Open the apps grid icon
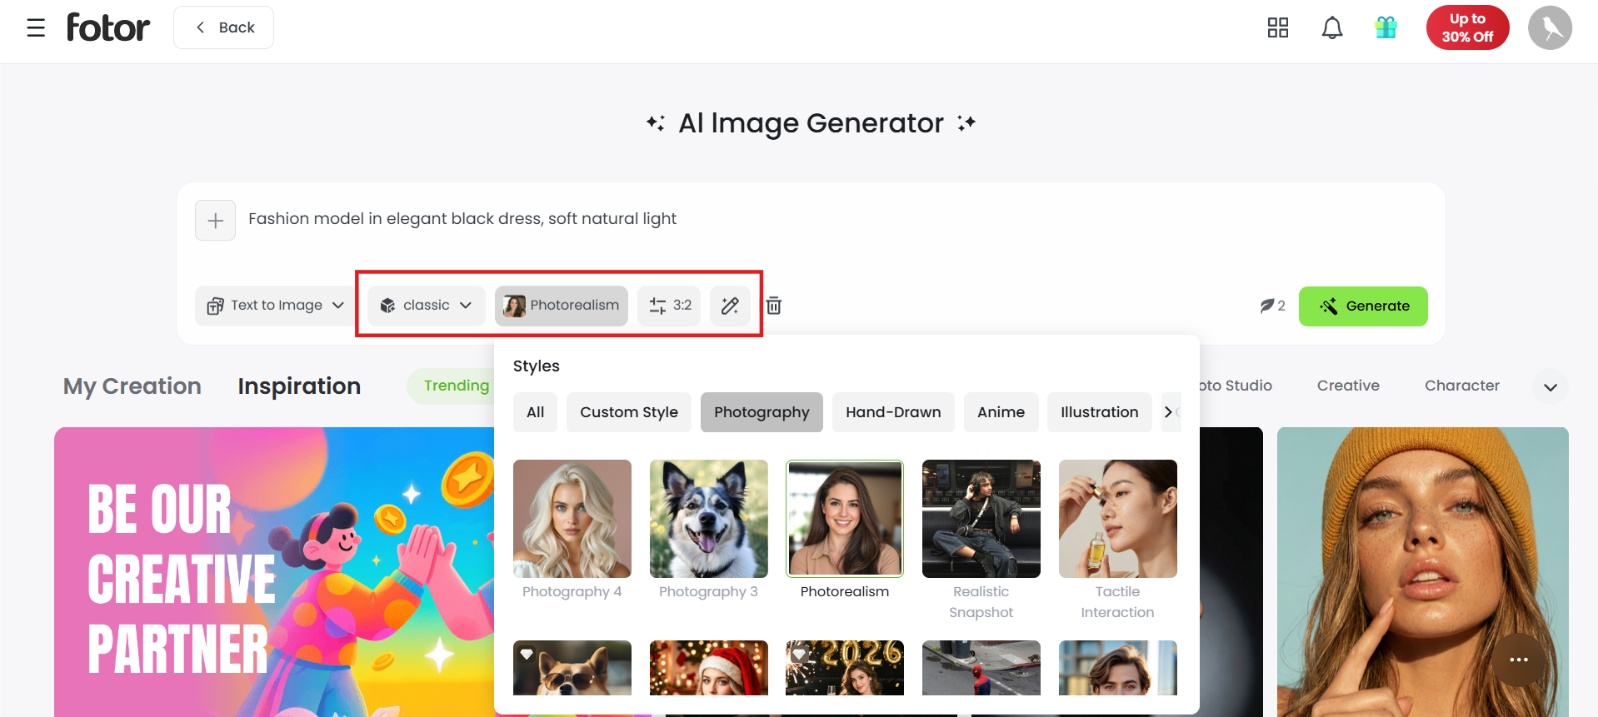 [x=1278, y=28]
